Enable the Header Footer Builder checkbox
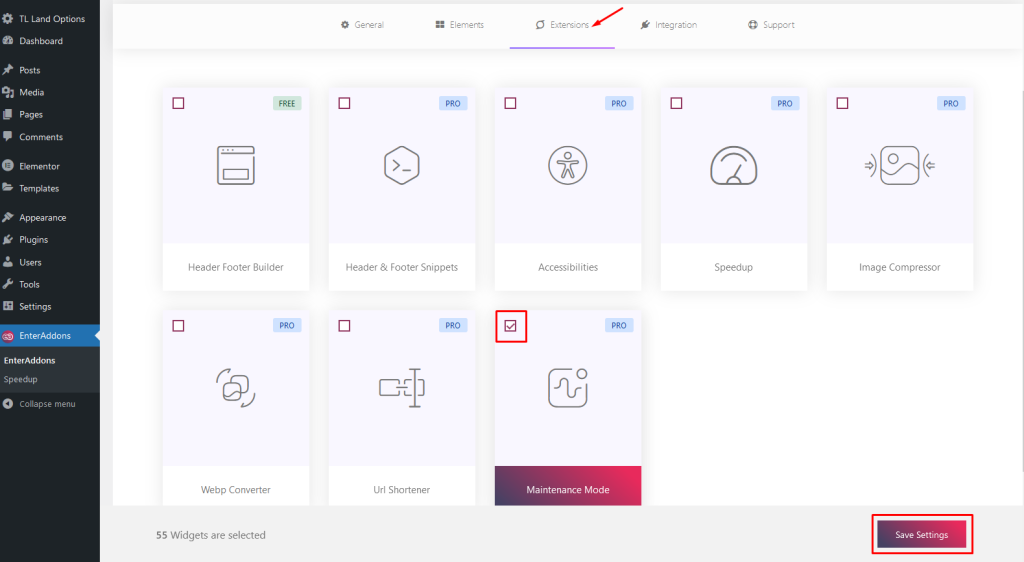Screen dimensions: 1024x562 (x=178, y=103)
